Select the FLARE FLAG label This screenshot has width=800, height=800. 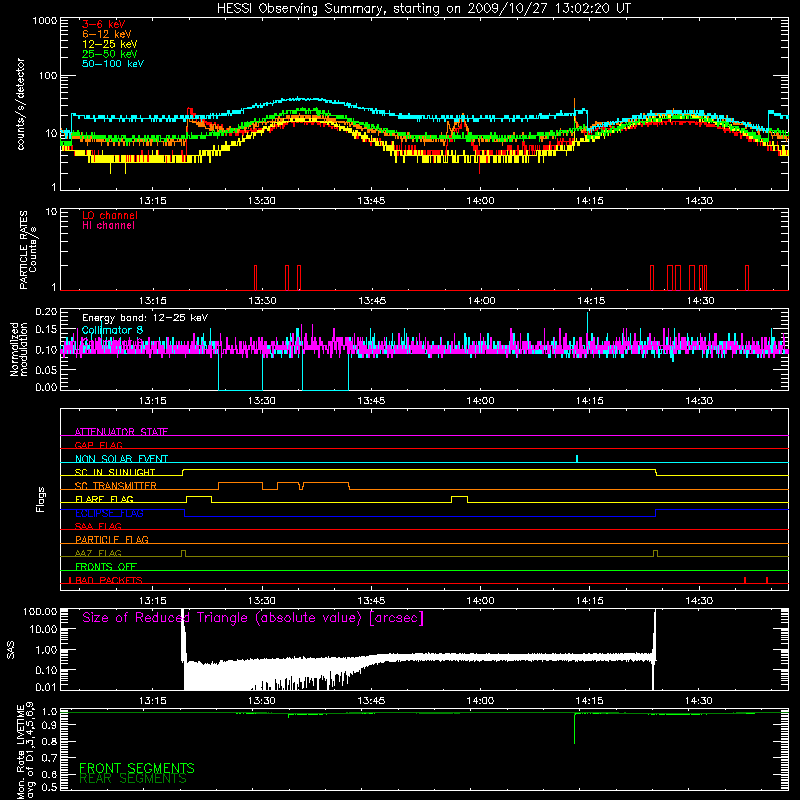point(104,498)
